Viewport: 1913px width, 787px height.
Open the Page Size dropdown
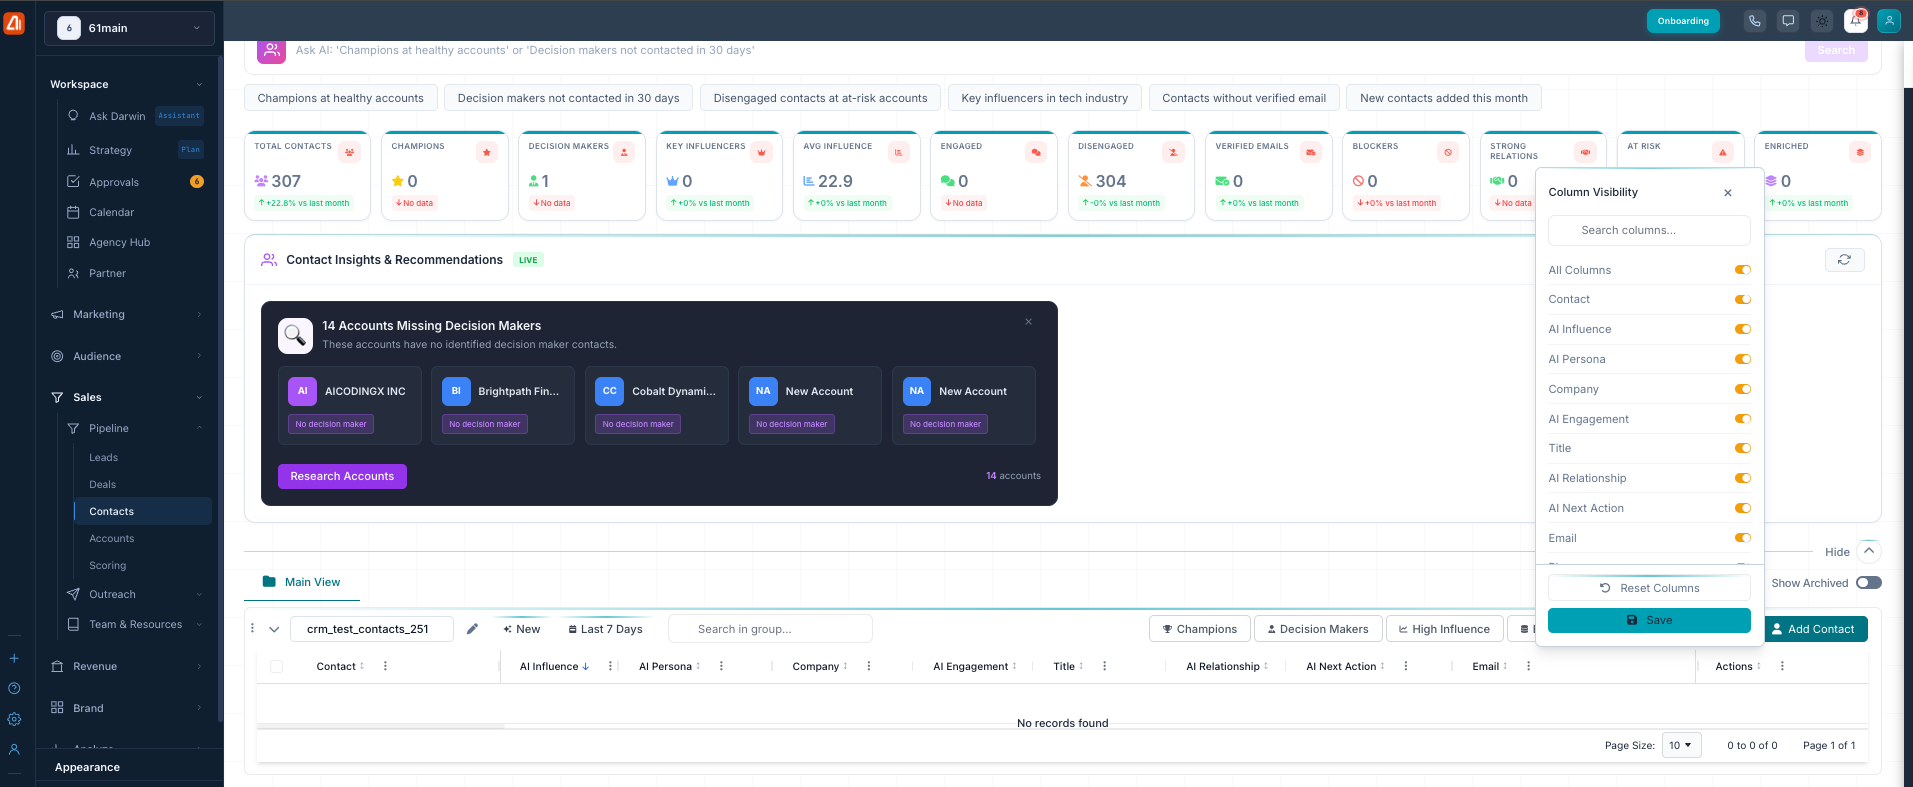point(1681,745)
